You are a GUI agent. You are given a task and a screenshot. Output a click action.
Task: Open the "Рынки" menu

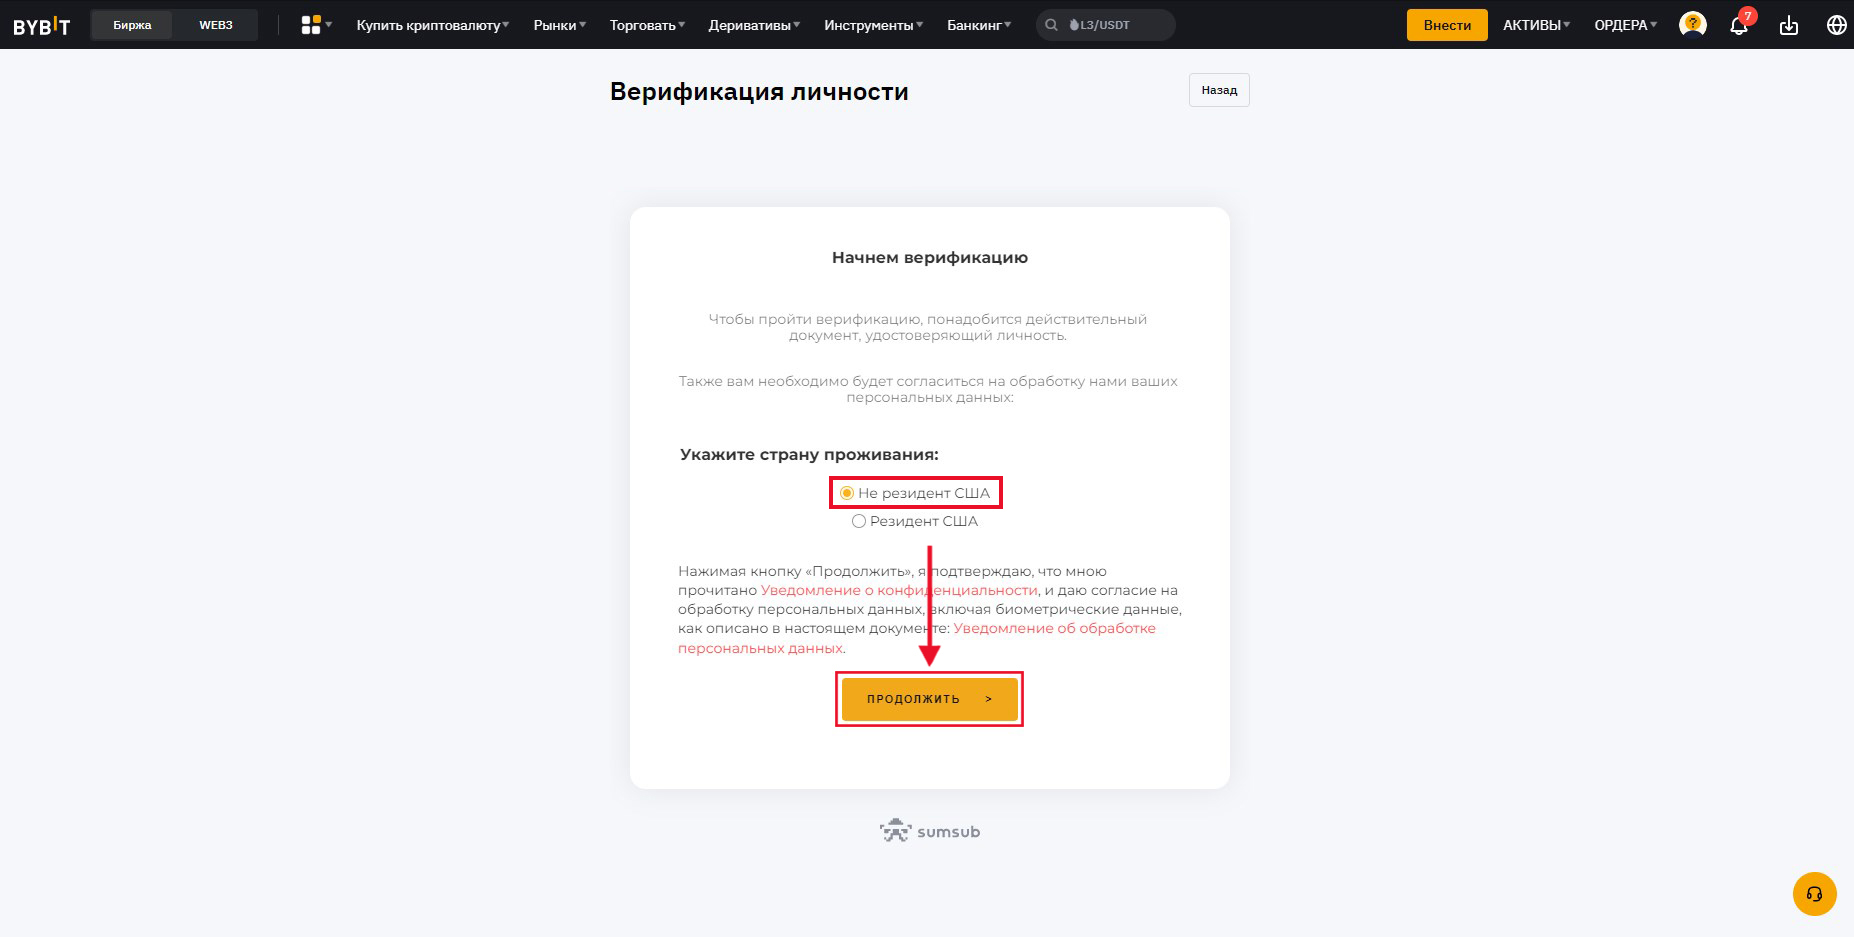[x=560, y=25]
